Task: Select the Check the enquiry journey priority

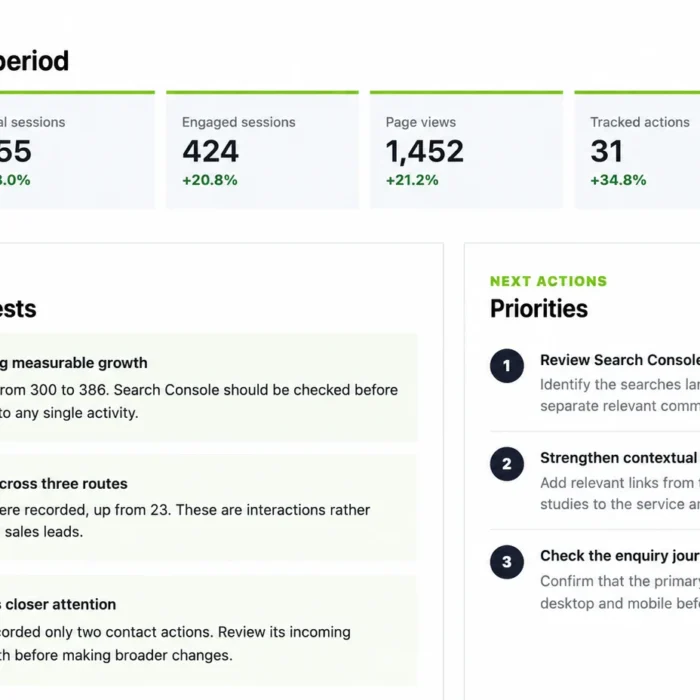Action: (x=620, y=556)
